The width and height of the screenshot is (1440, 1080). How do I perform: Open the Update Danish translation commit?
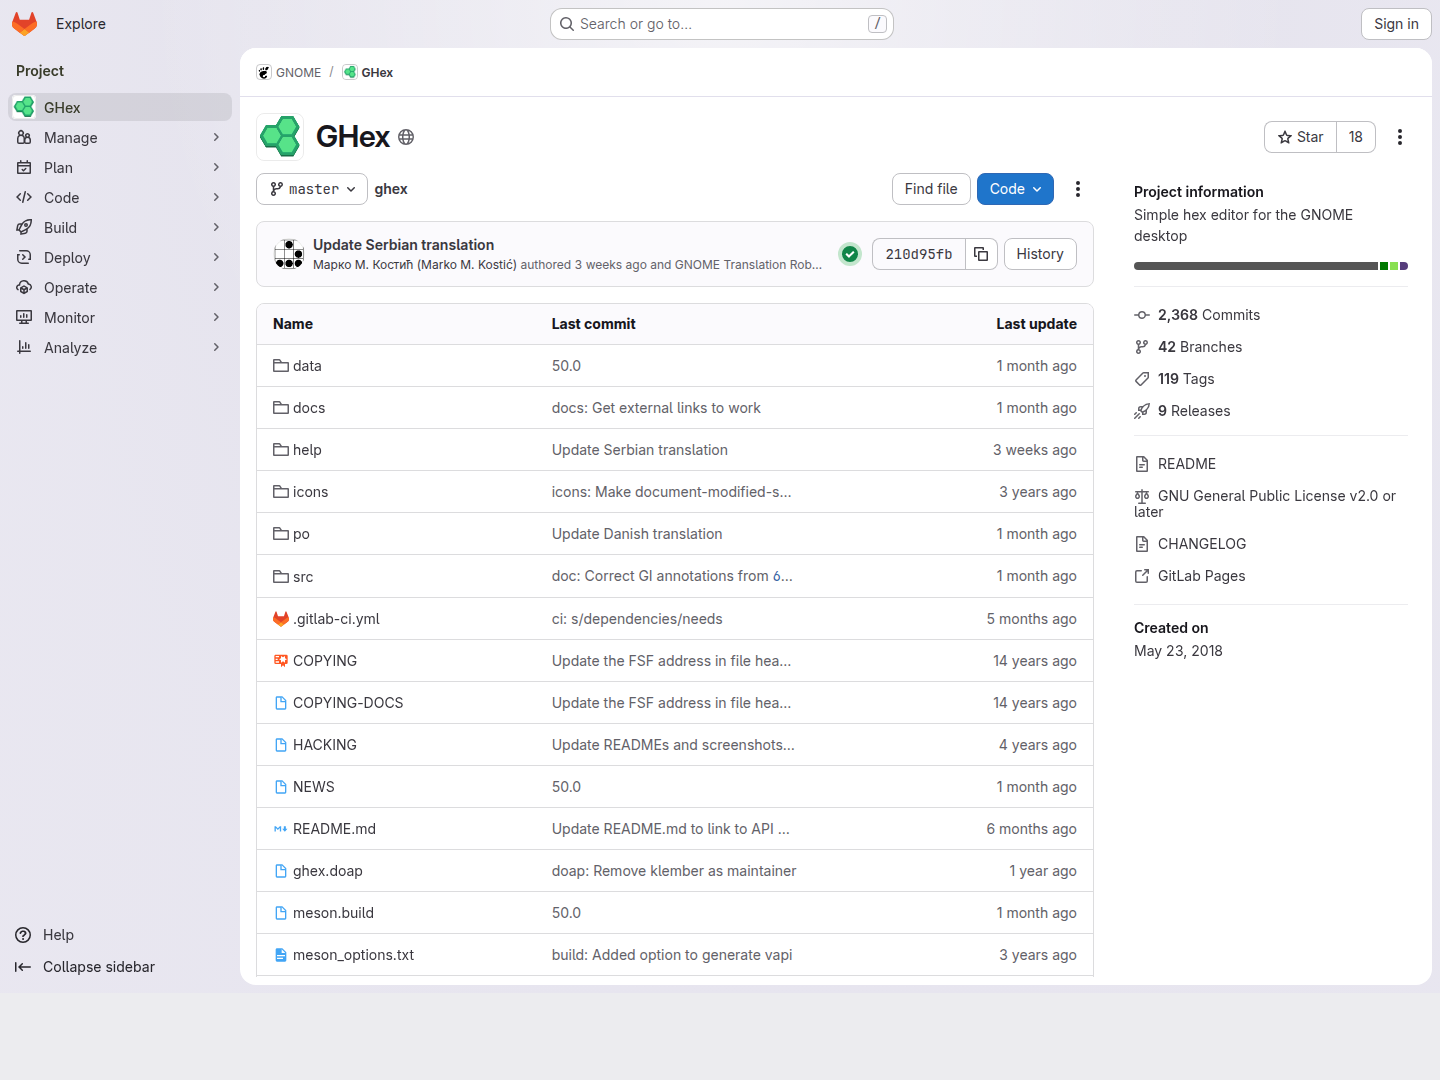(637, 534)
